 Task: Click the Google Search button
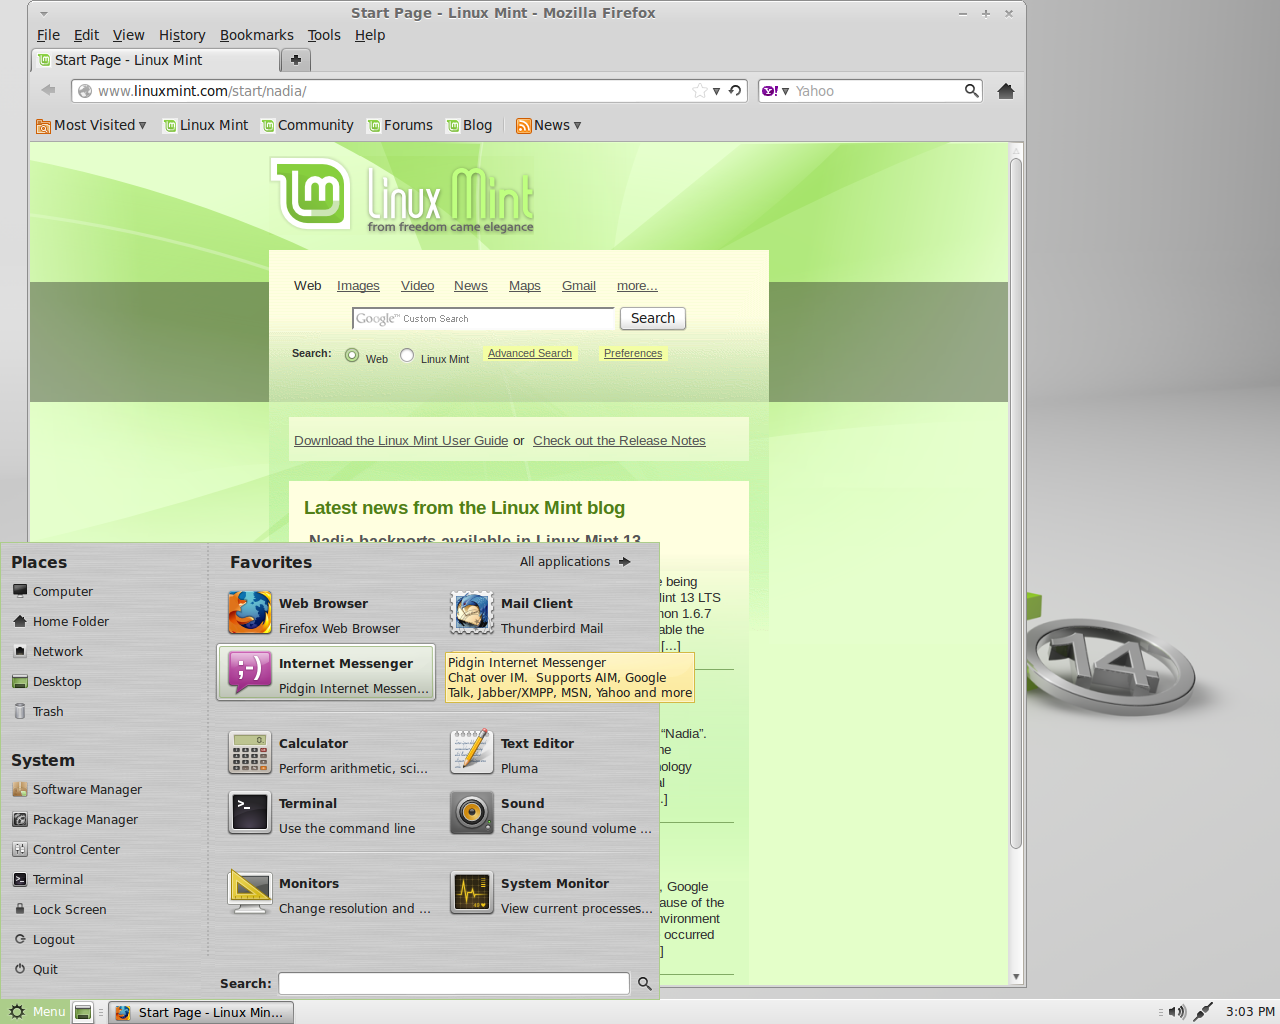pos(653,318)
